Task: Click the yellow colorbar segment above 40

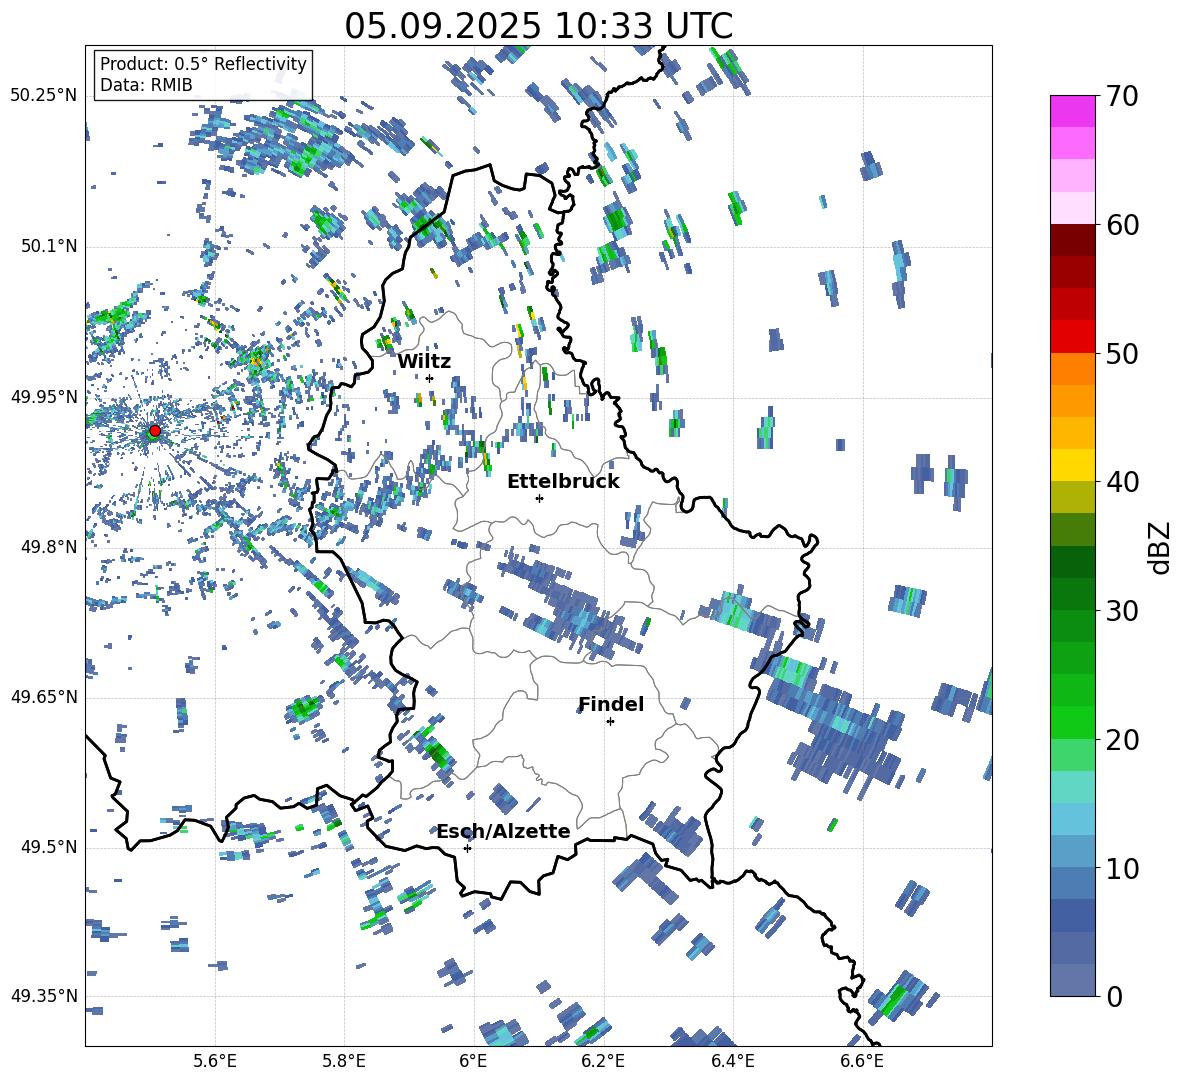Action: (x=1072, y=465)
